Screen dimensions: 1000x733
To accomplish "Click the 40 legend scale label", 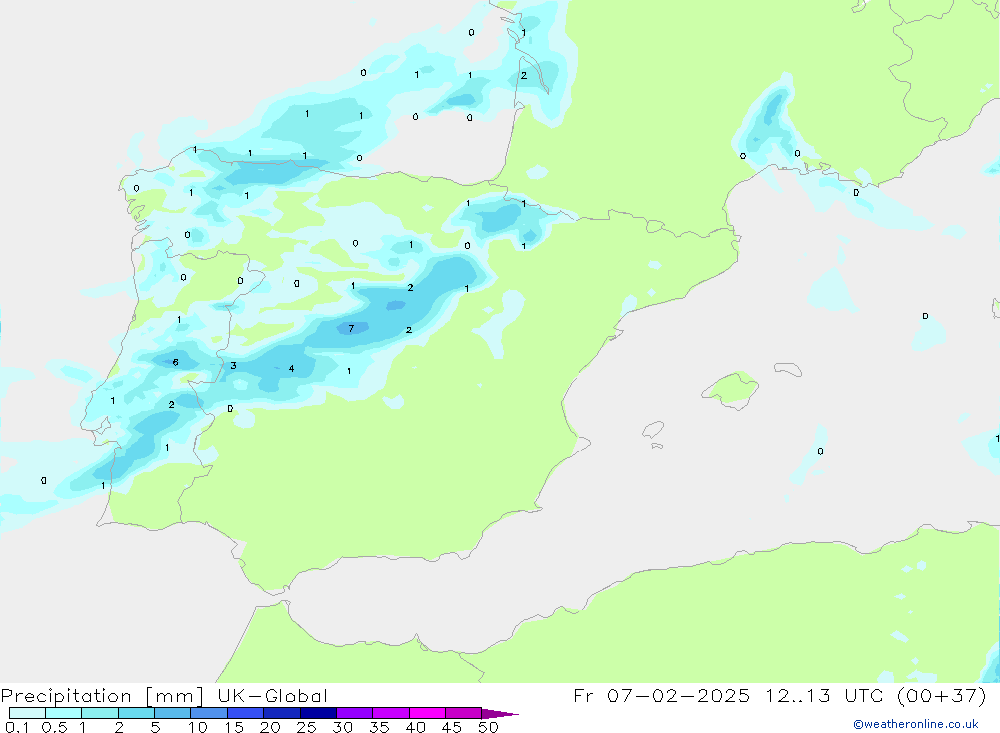I will click(x=416, y=727).
